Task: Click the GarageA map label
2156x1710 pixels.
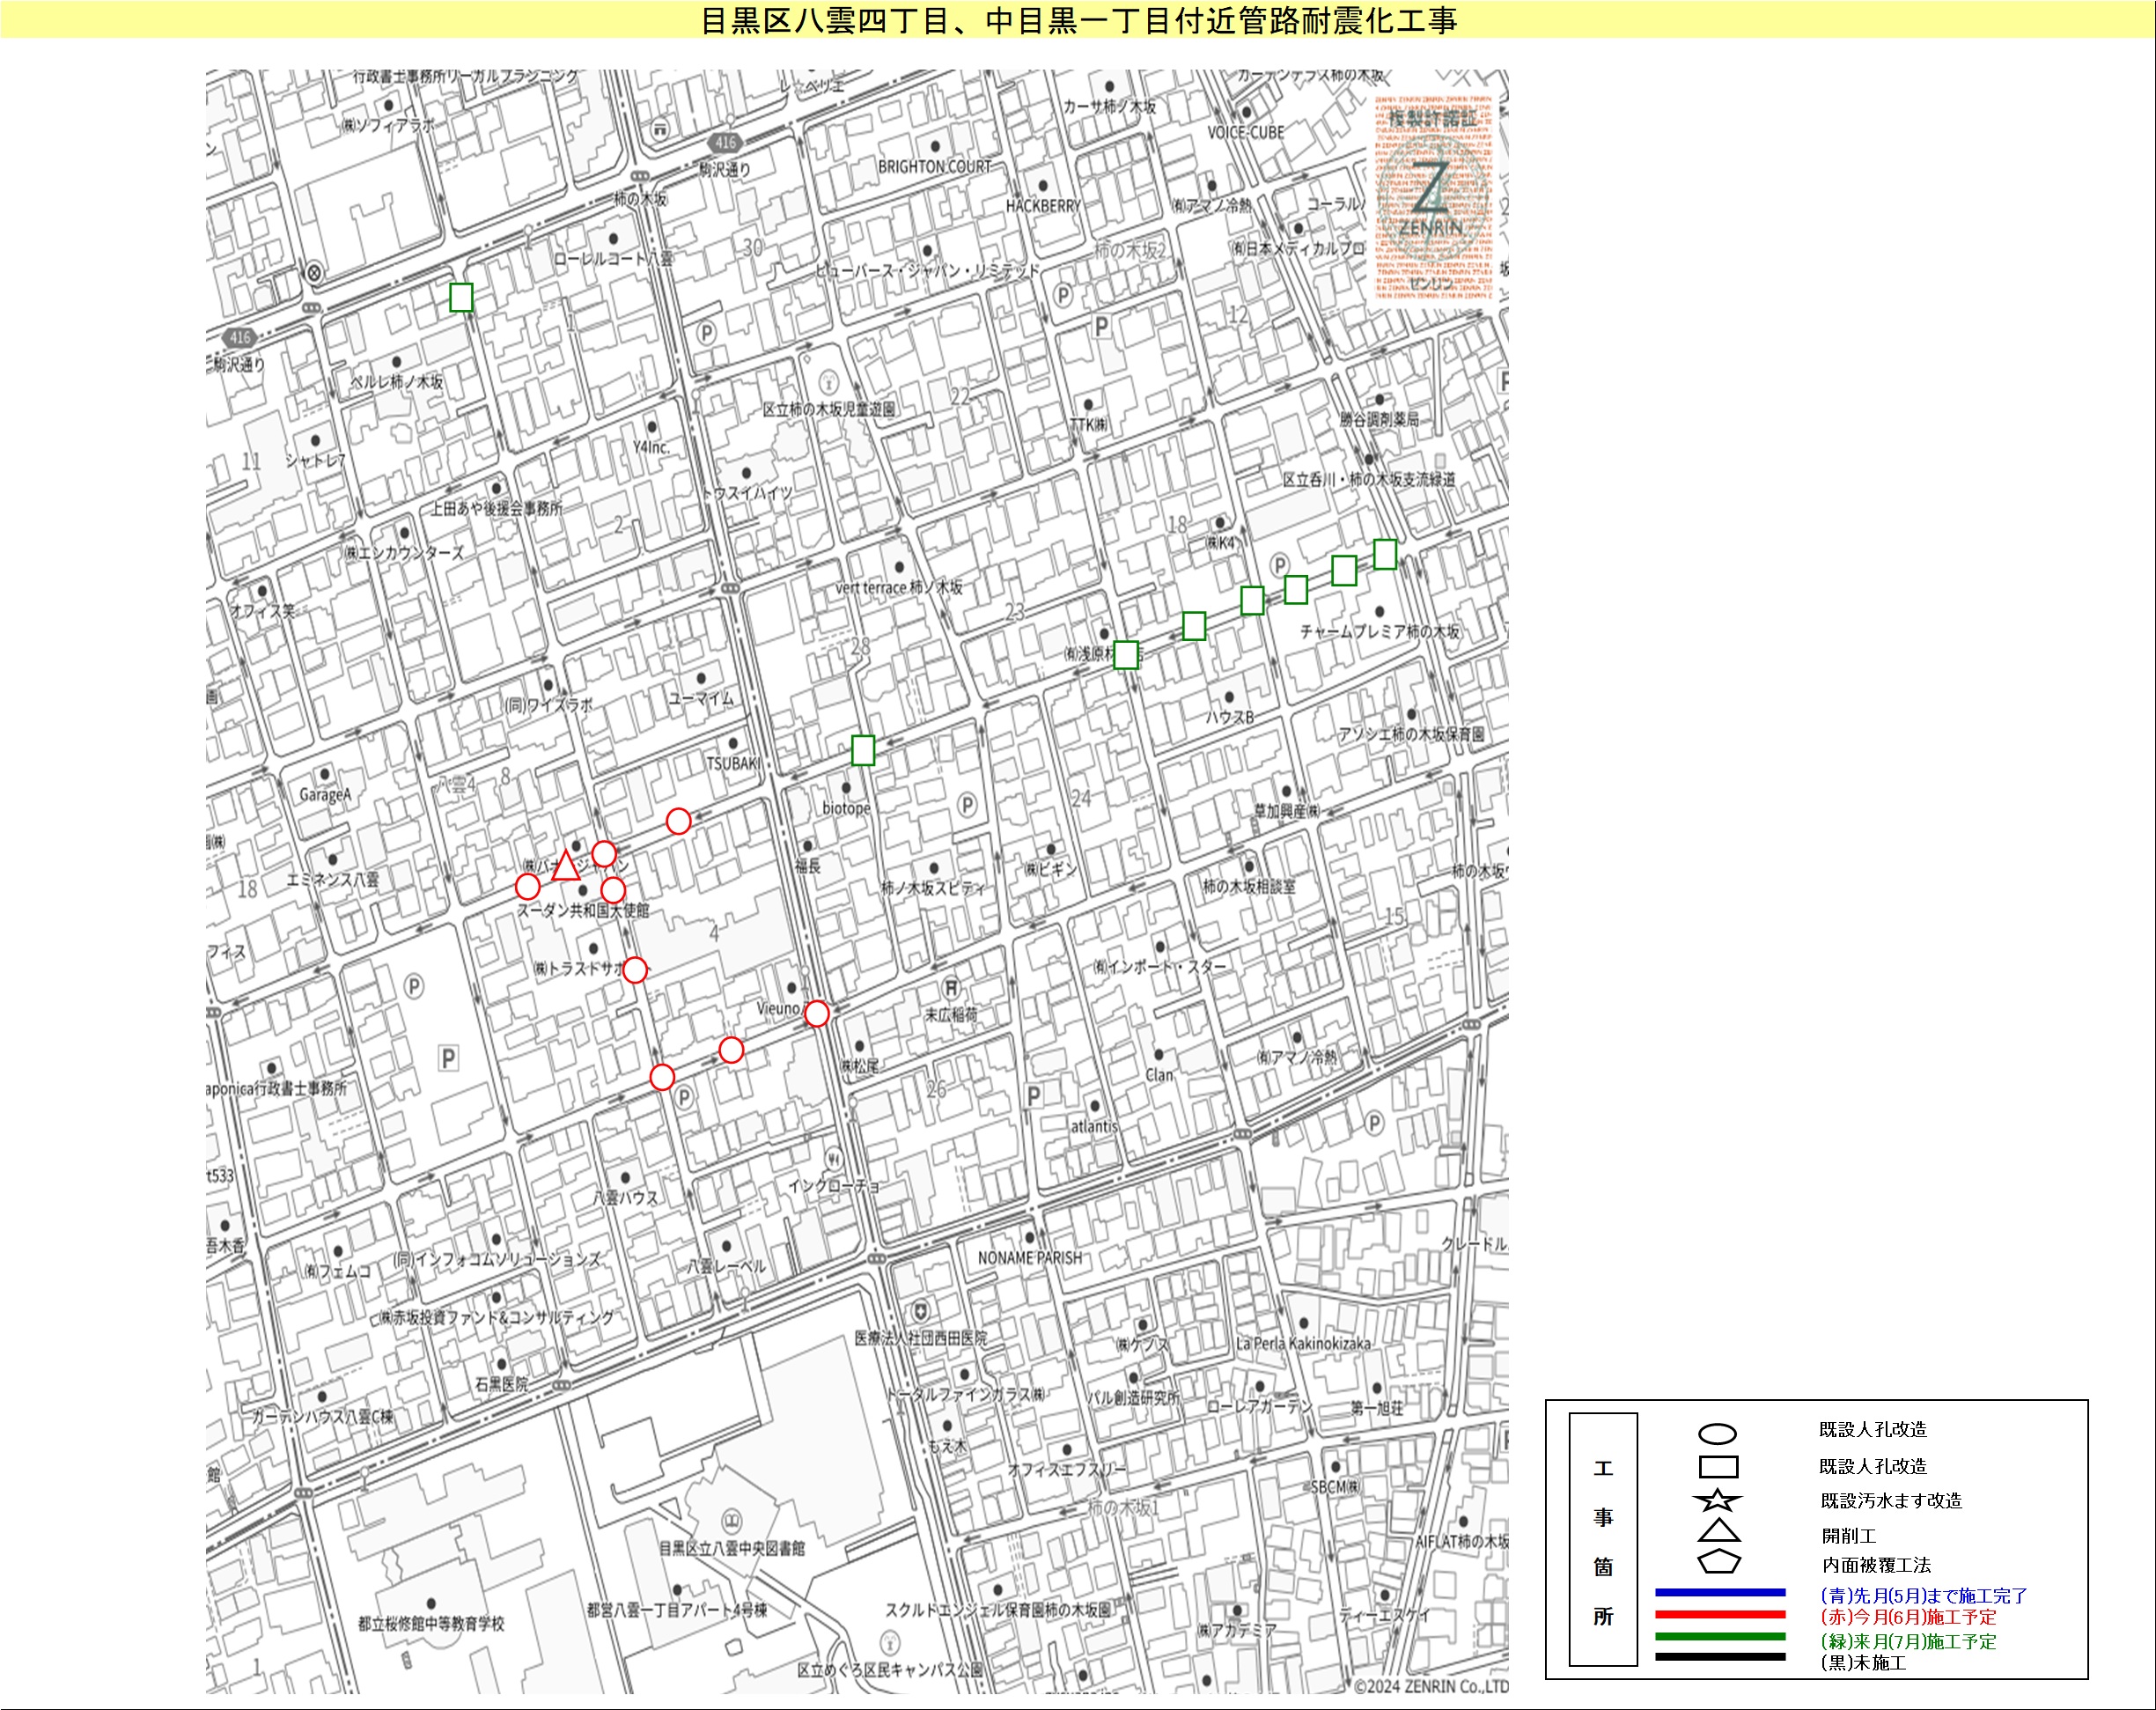Action: (x=325, y=795)
